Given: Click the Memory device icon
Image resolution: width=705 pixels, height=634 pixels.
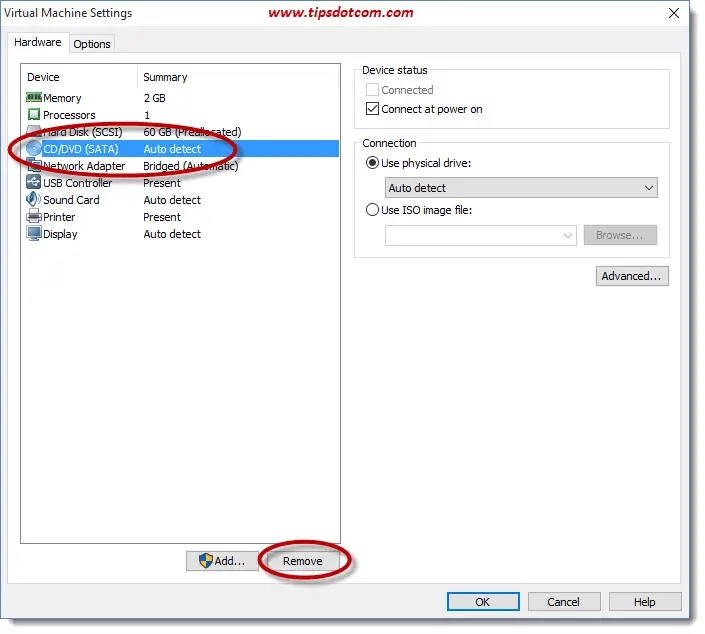Looking at the screenshot, I should (x=34, y=98).
